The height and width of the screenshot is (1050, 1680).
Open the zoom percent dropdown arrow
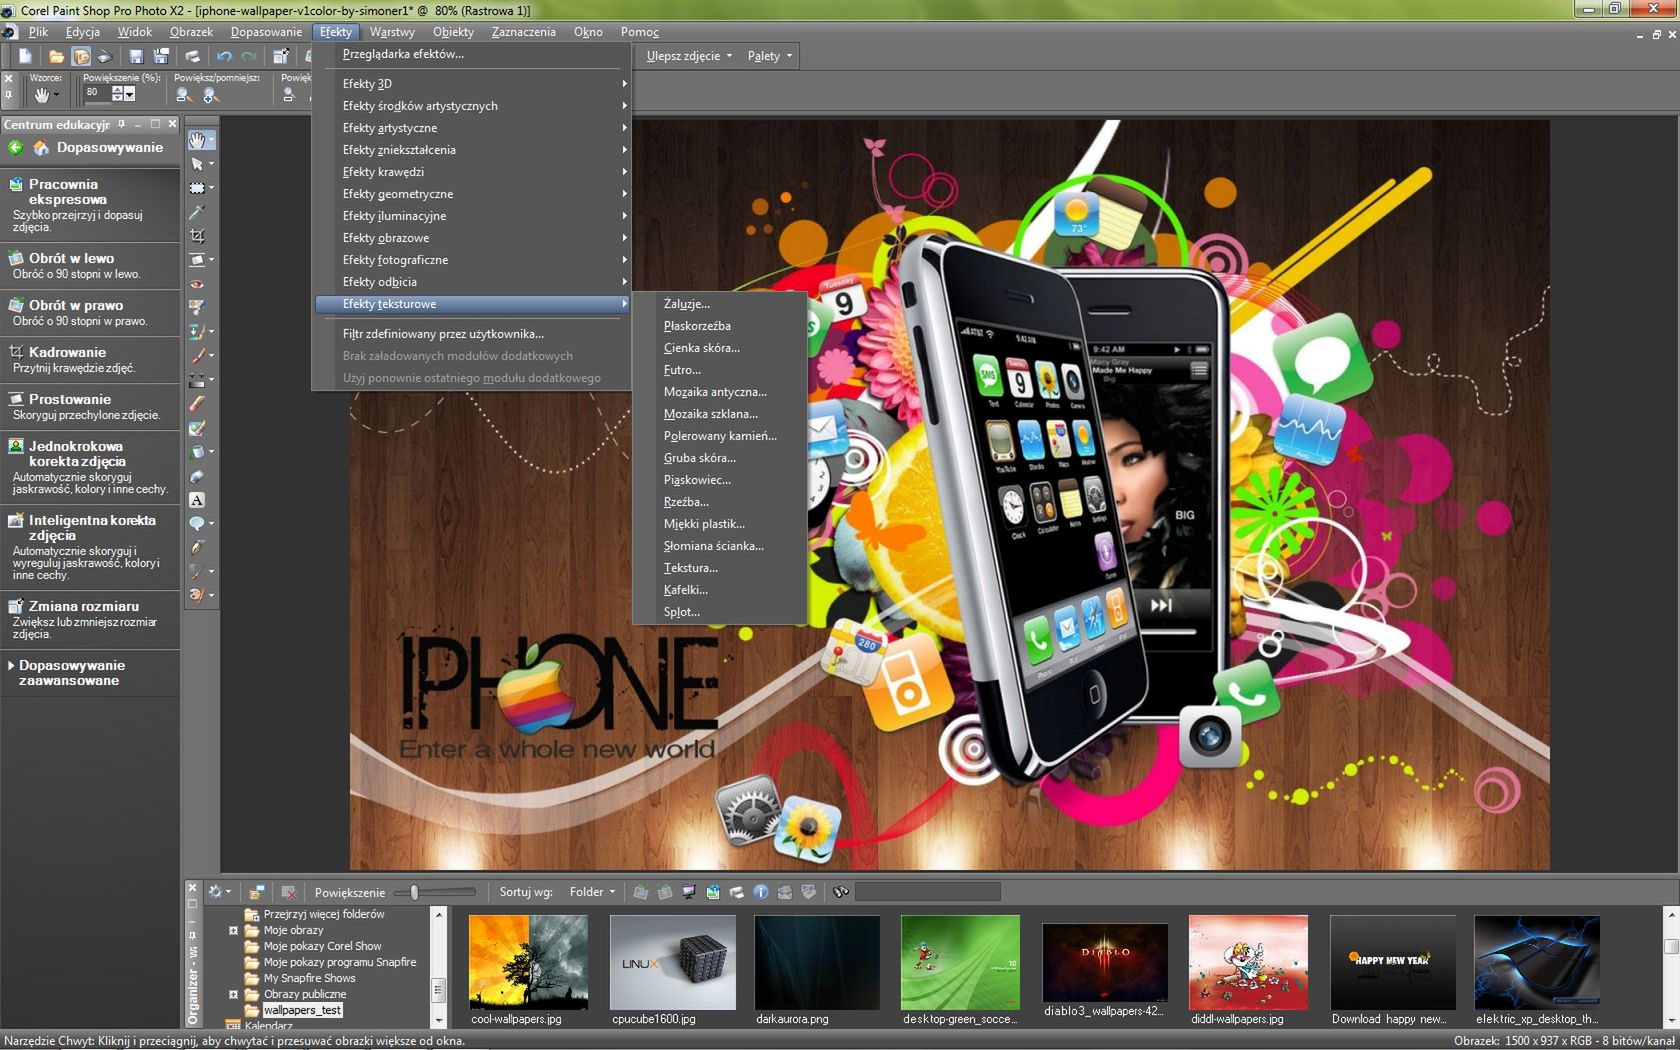130,94
